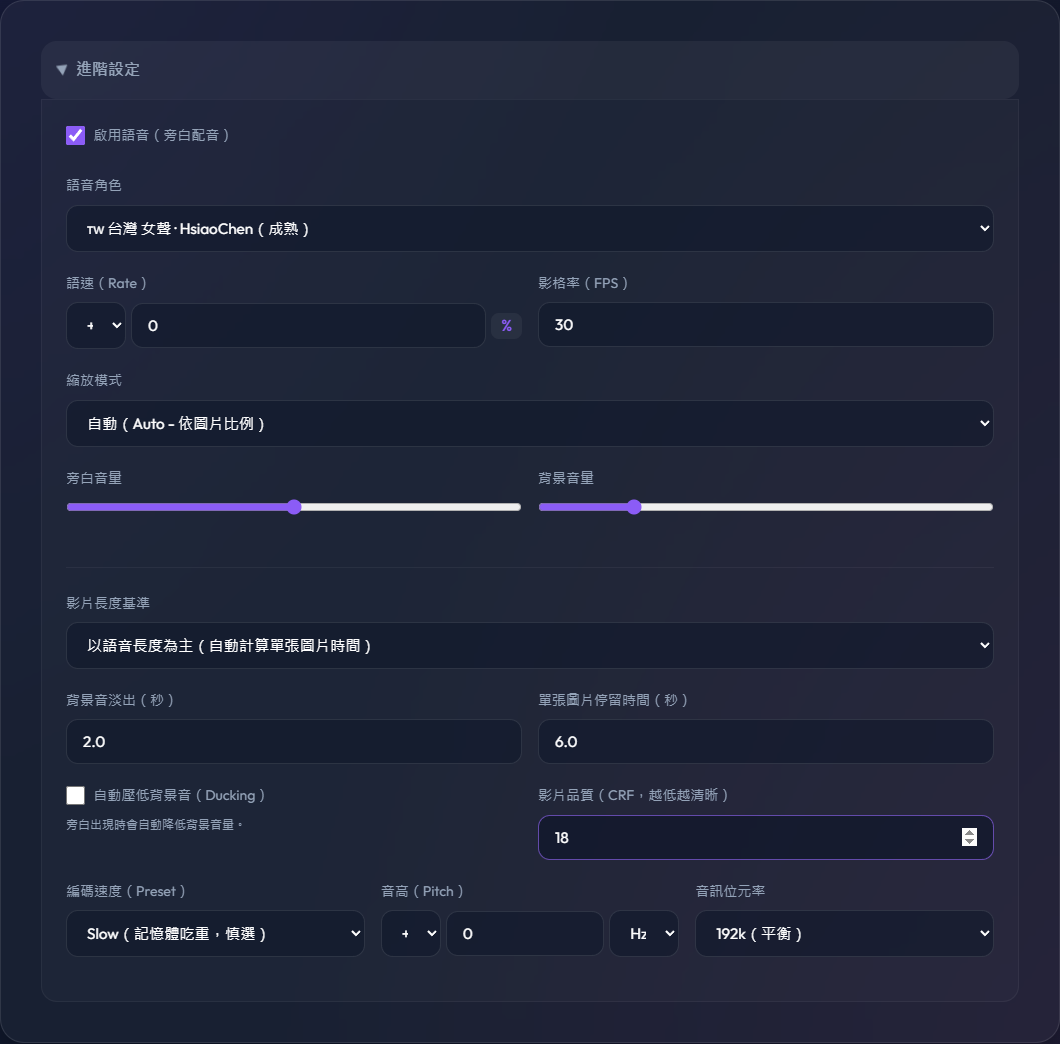The image size is (1060, 1044).
Task: Uncheck 啟用語音（旁白配音）checkbox
Action: (x=76, y=135)
